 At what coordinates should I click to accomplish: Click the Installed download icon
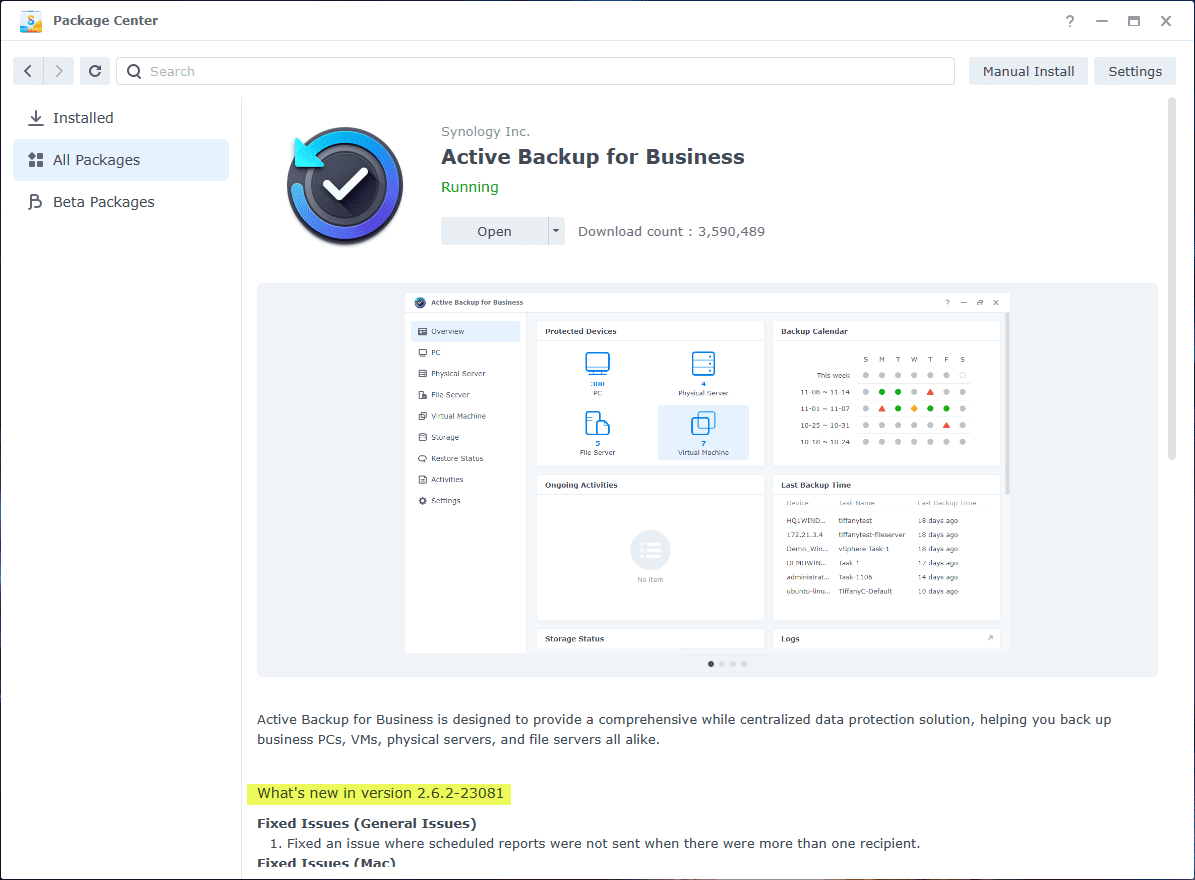(35, 118)
